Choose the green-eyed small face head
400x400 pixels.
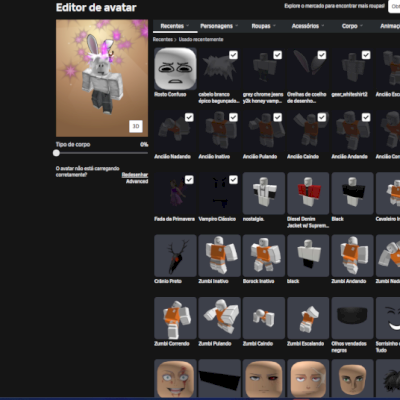point(352,378)
